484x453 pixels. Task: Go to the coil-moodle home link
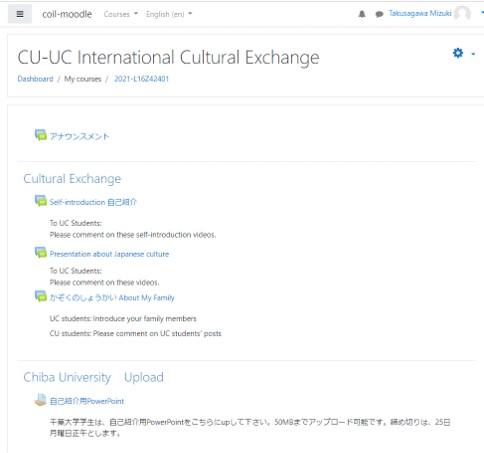coord(67,14)
